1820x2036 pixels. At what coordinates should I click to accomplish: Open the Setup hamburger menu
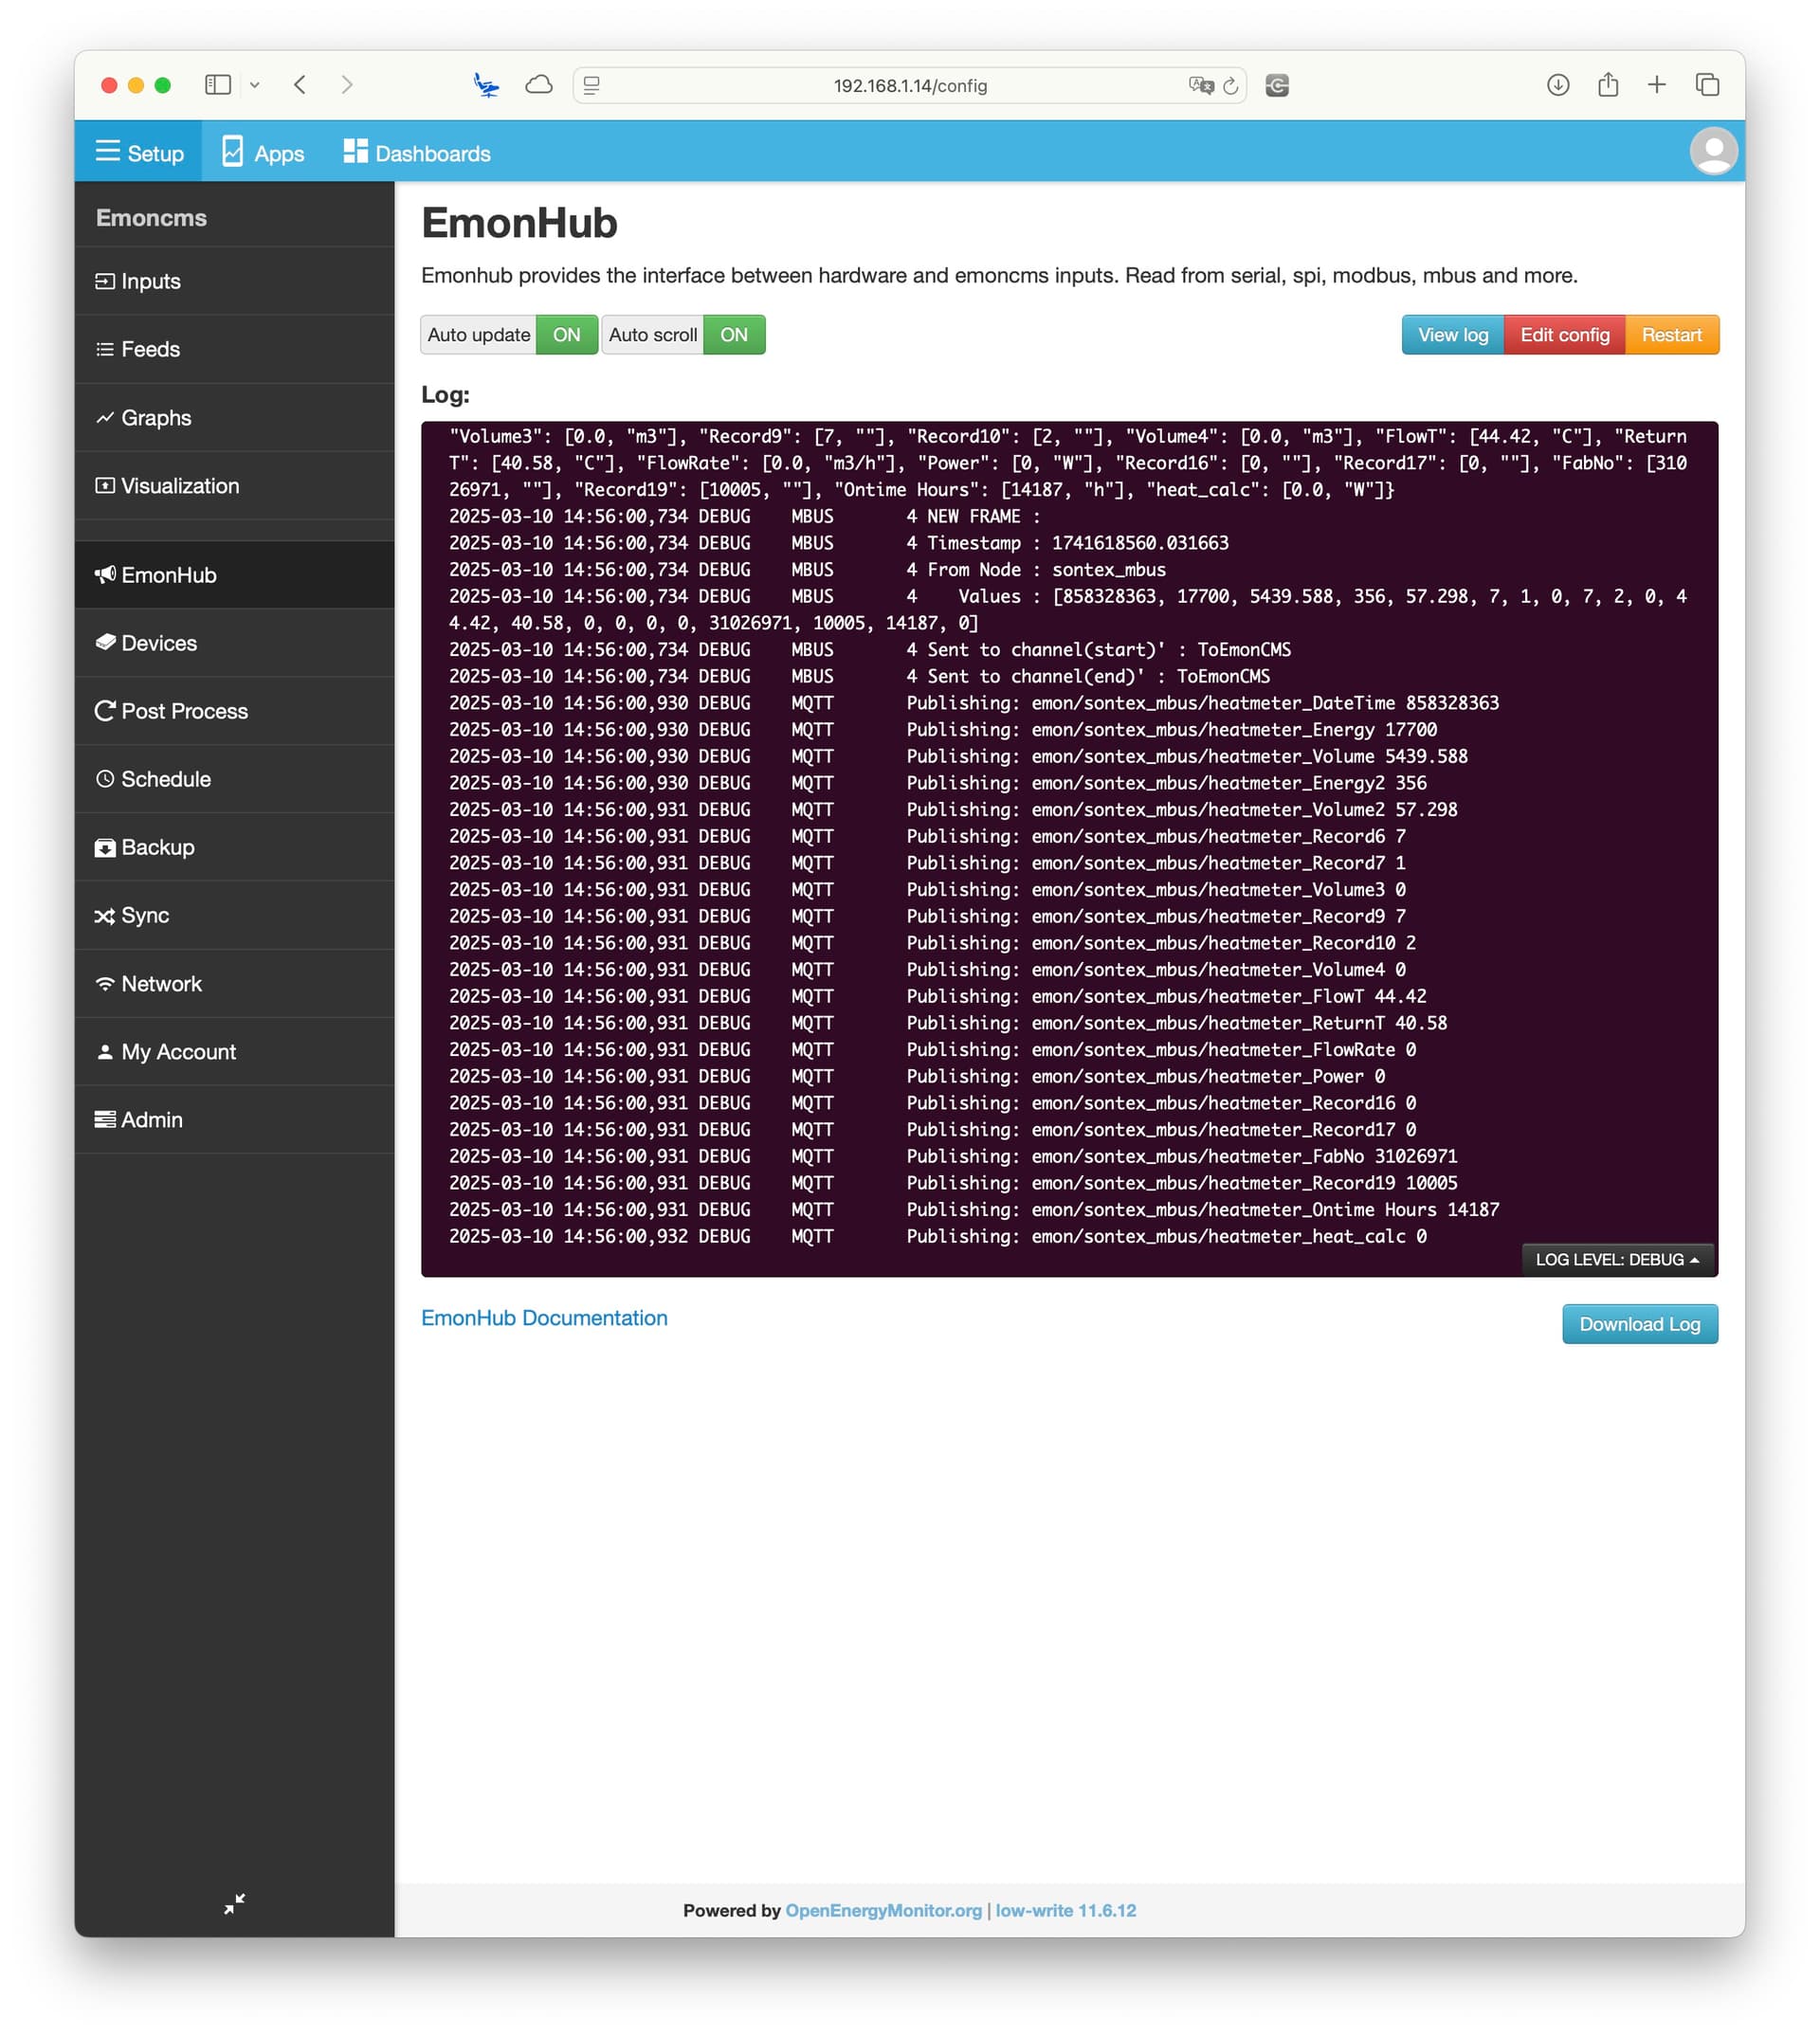click(x=138, y=152)
